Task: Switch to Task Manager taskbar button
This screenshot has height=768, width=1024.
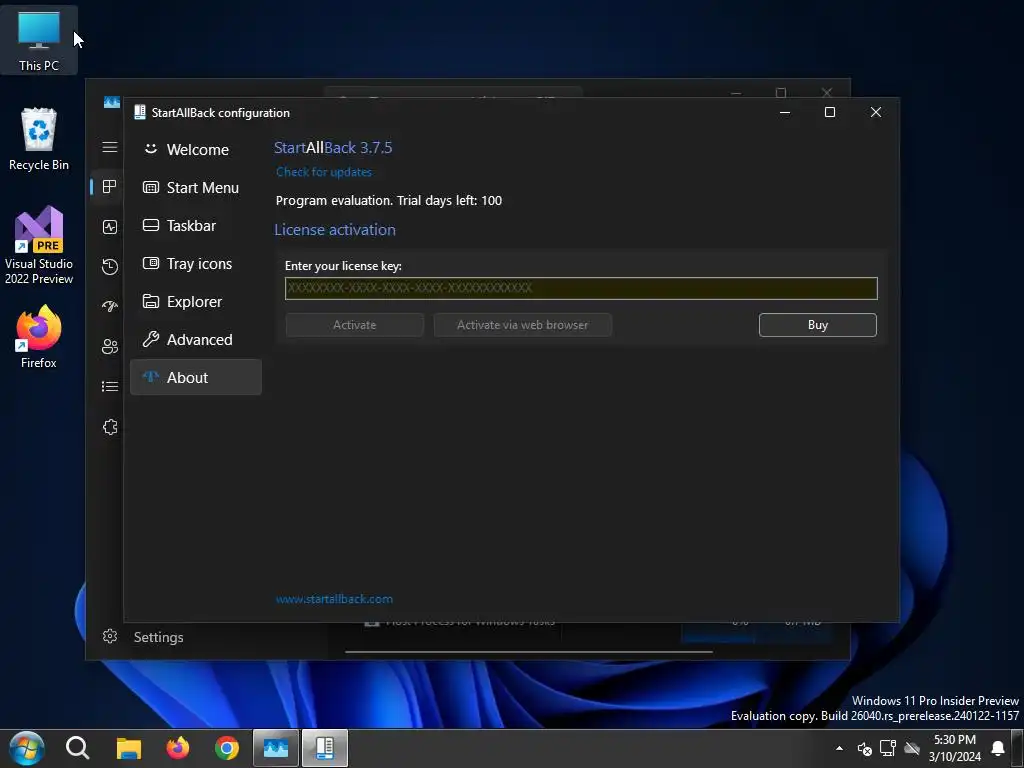Action: pyautogui.click(x=276, y=748)
